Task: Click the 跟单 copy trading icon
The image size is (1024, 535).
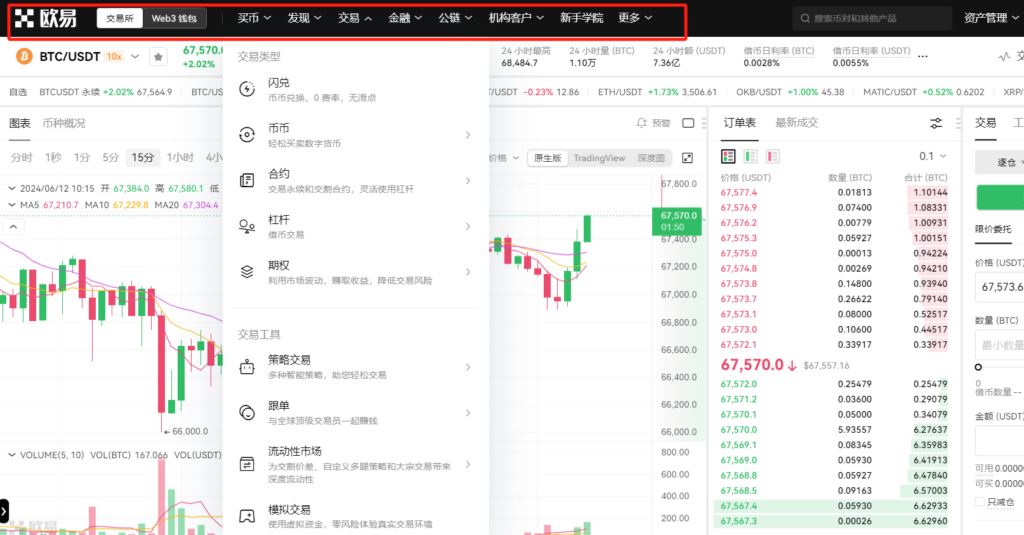Action: [x=247, y=412]
